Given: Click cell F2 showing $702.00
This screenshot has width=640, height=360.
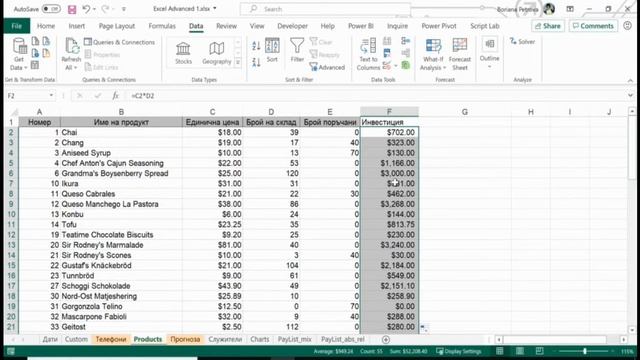Looking at the screenshot, I should coord(389,132).
